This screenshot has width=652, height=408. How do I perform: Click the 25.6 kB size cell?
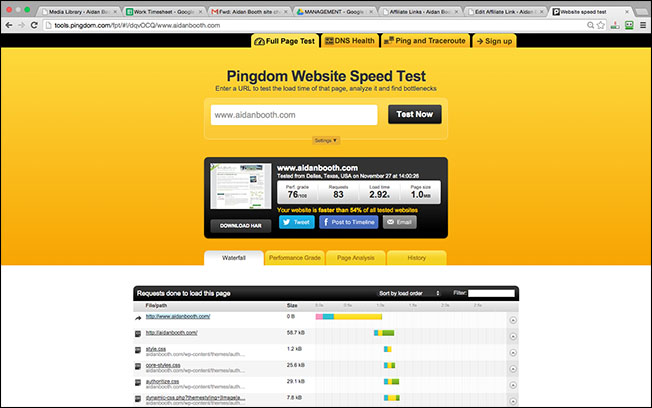pos(295,365)
